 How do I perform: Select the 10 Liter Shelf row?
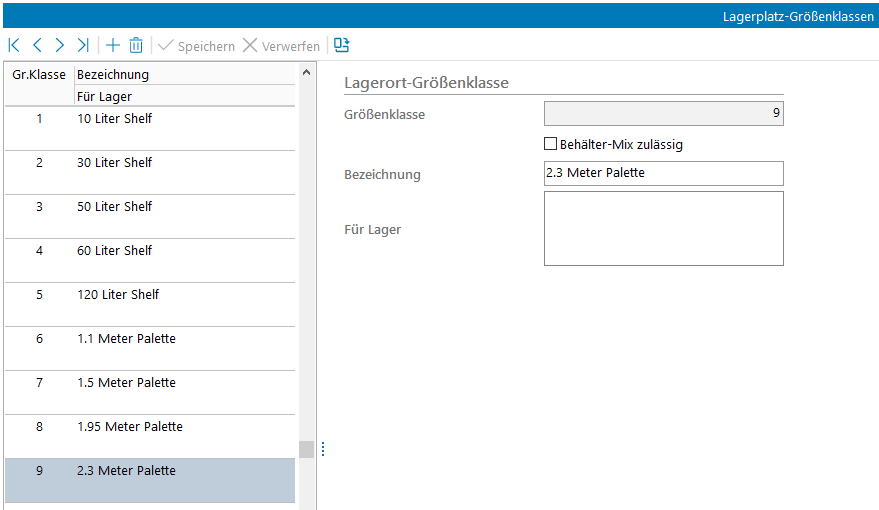(150, 128)
